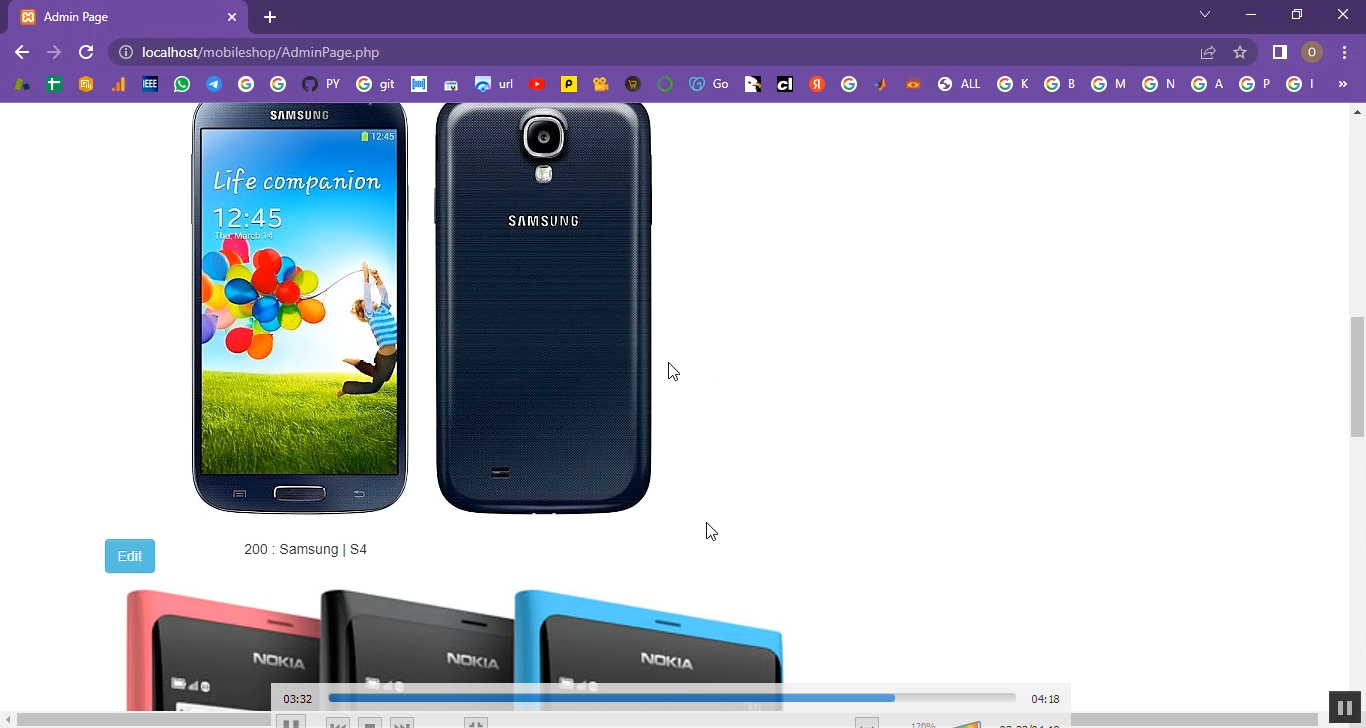Image resolution: width=1366 pixels, height=728 pixels.
Task: Click the blue Edit button for Samsung S4
Action: tap(130, 556)
